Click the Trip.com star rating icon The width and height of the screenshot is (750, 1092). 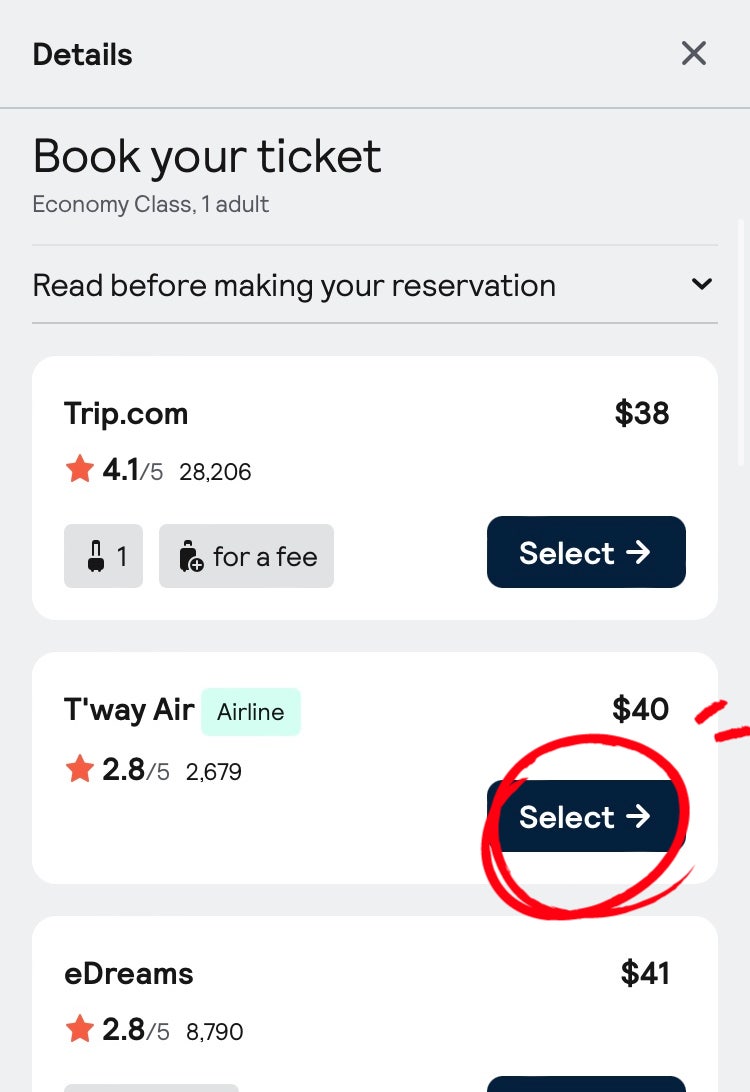[x=79, y=469]
